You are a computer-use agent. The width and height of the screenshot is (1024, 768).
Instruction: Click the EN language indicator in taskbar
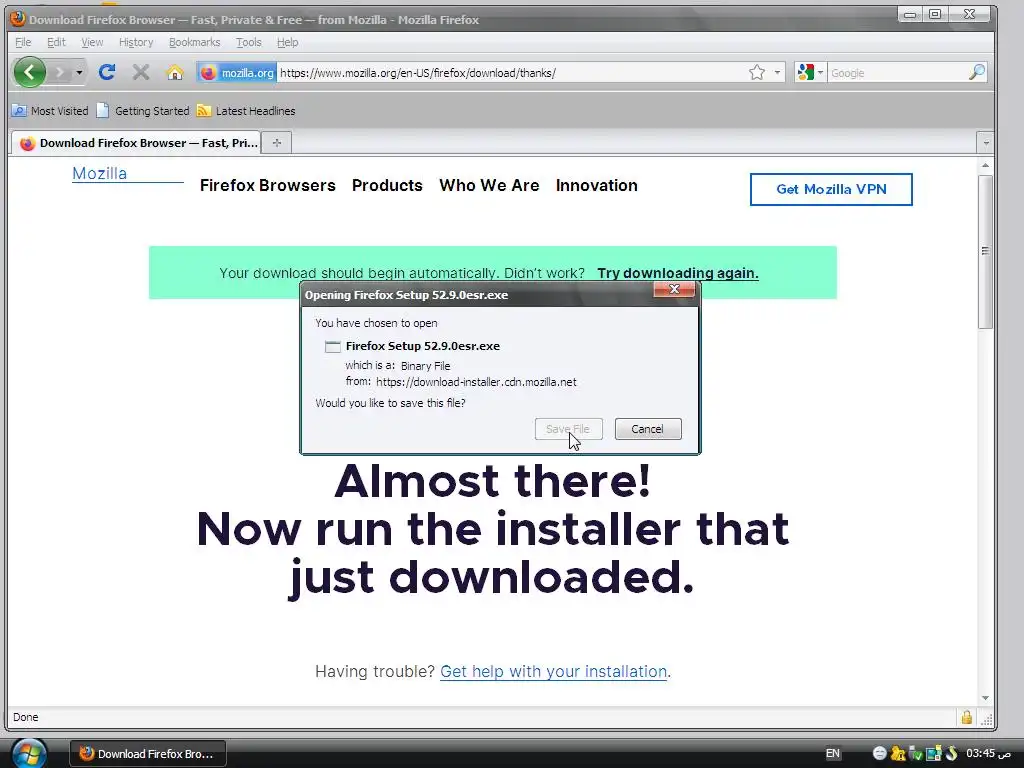[x=833, y=754]
